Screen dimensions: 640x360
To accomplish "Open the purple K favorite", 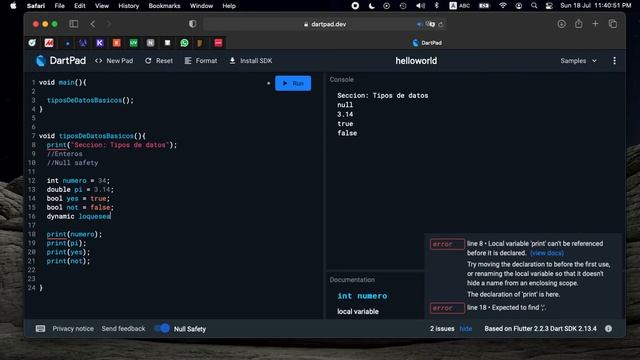I will [100, 43].
